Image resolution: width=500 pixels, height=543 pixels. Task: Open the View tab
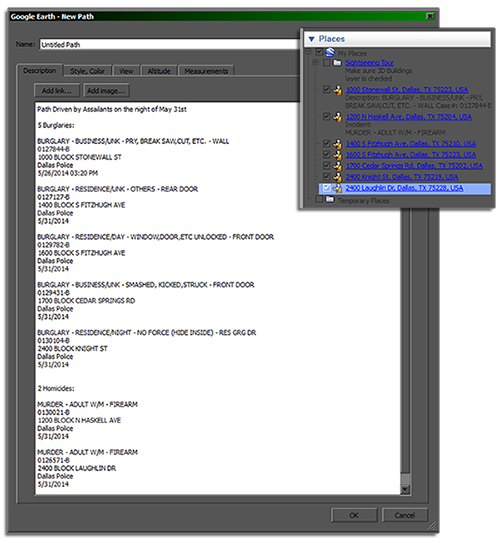point(126,71)
